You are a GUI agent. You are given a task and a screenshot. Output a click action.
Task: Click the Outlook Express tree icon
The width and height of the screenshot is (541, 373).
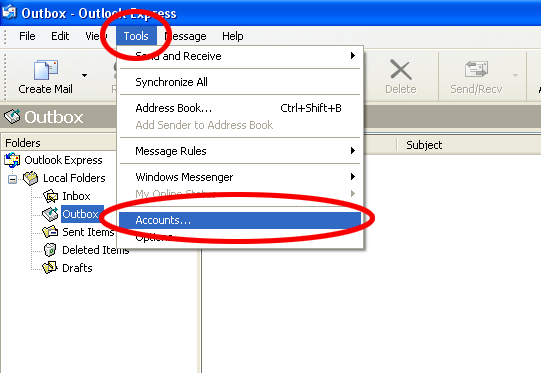(12, 160)
